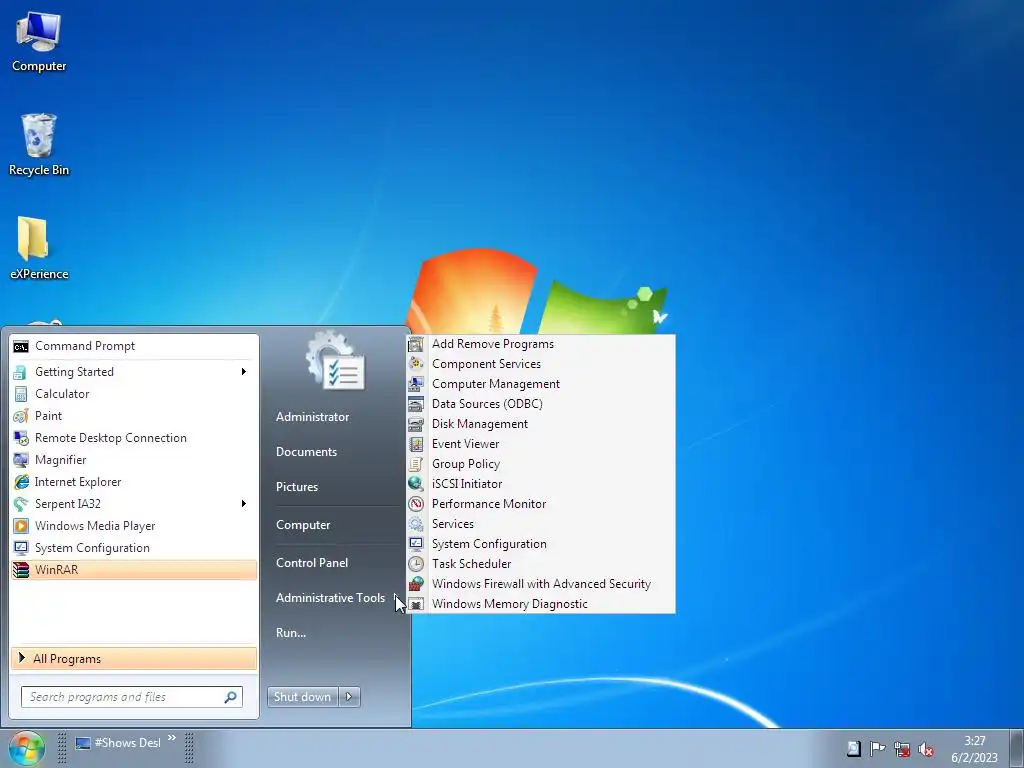Click 'System Configuration' in pinned programs list
The image size is (1024, 768).
pos(92,548)
